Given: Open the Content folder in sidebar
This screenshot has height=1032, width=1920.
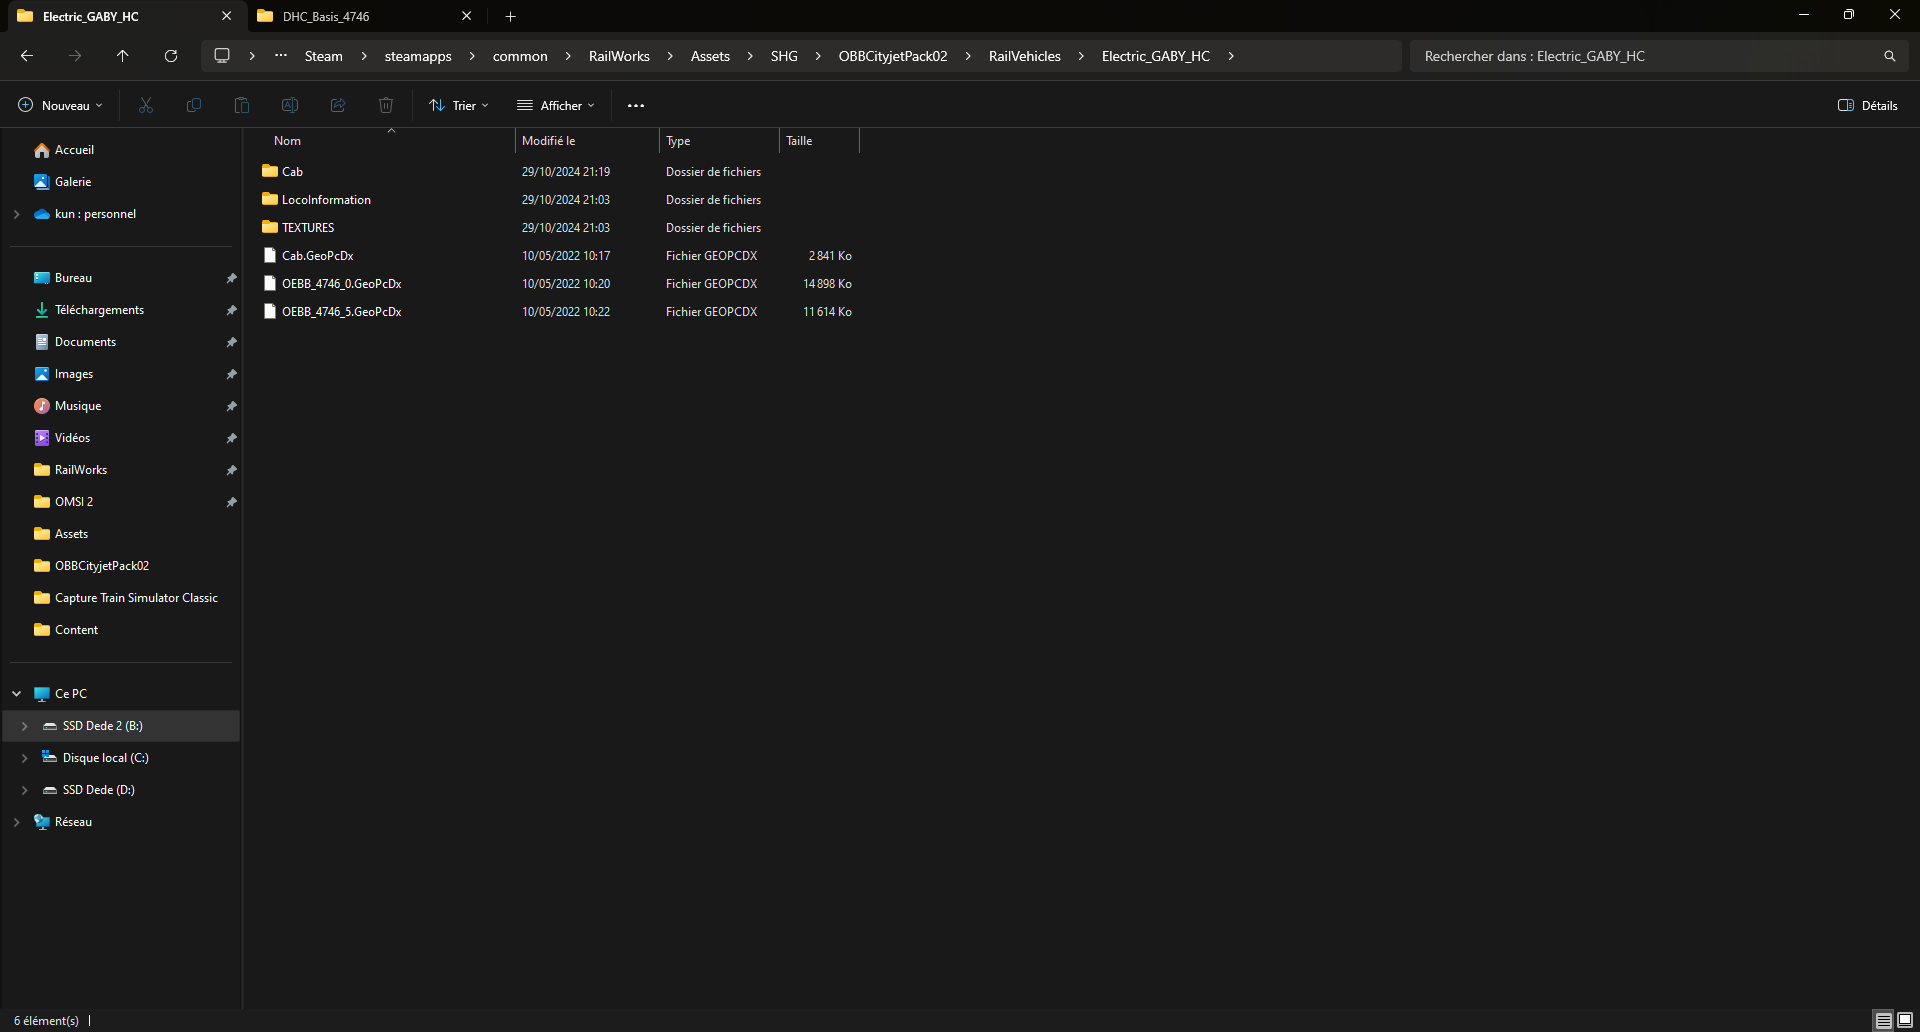Looking at the screenshot, I should pos(66,630).
